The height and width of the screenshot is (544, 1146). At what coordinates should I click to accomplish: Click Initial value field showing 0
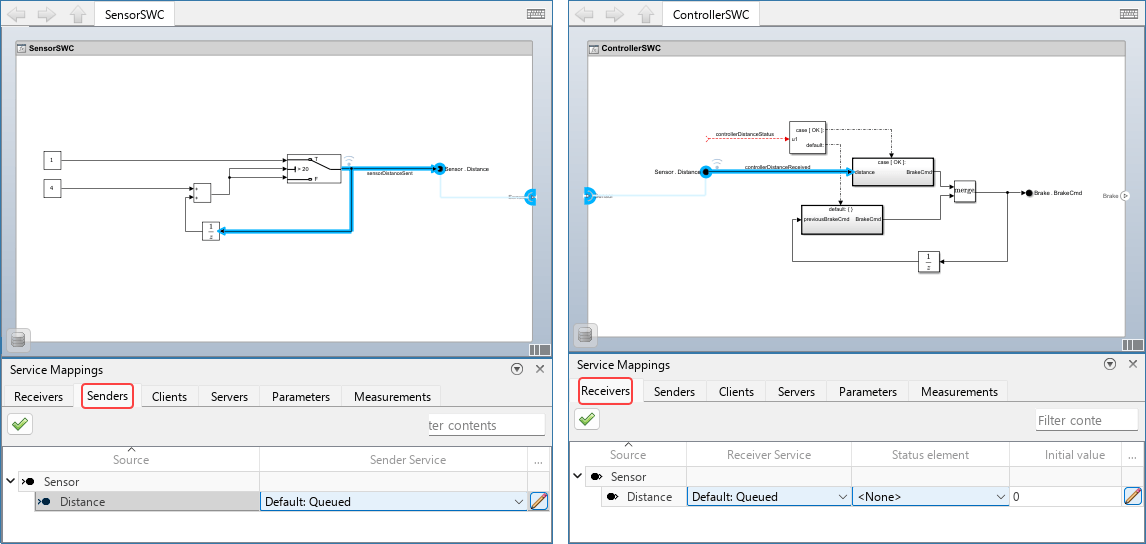coord(1066,496)
